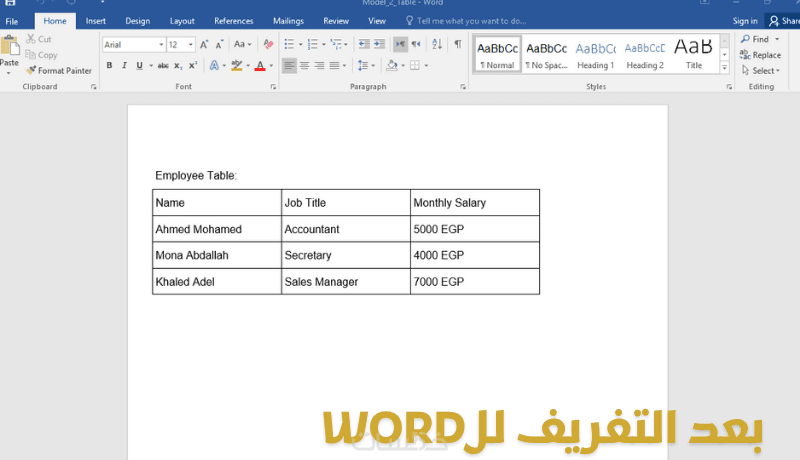Apply the No Spacing style
The width and height of the screenshot is (800, 460).
(x=546, y=55)
